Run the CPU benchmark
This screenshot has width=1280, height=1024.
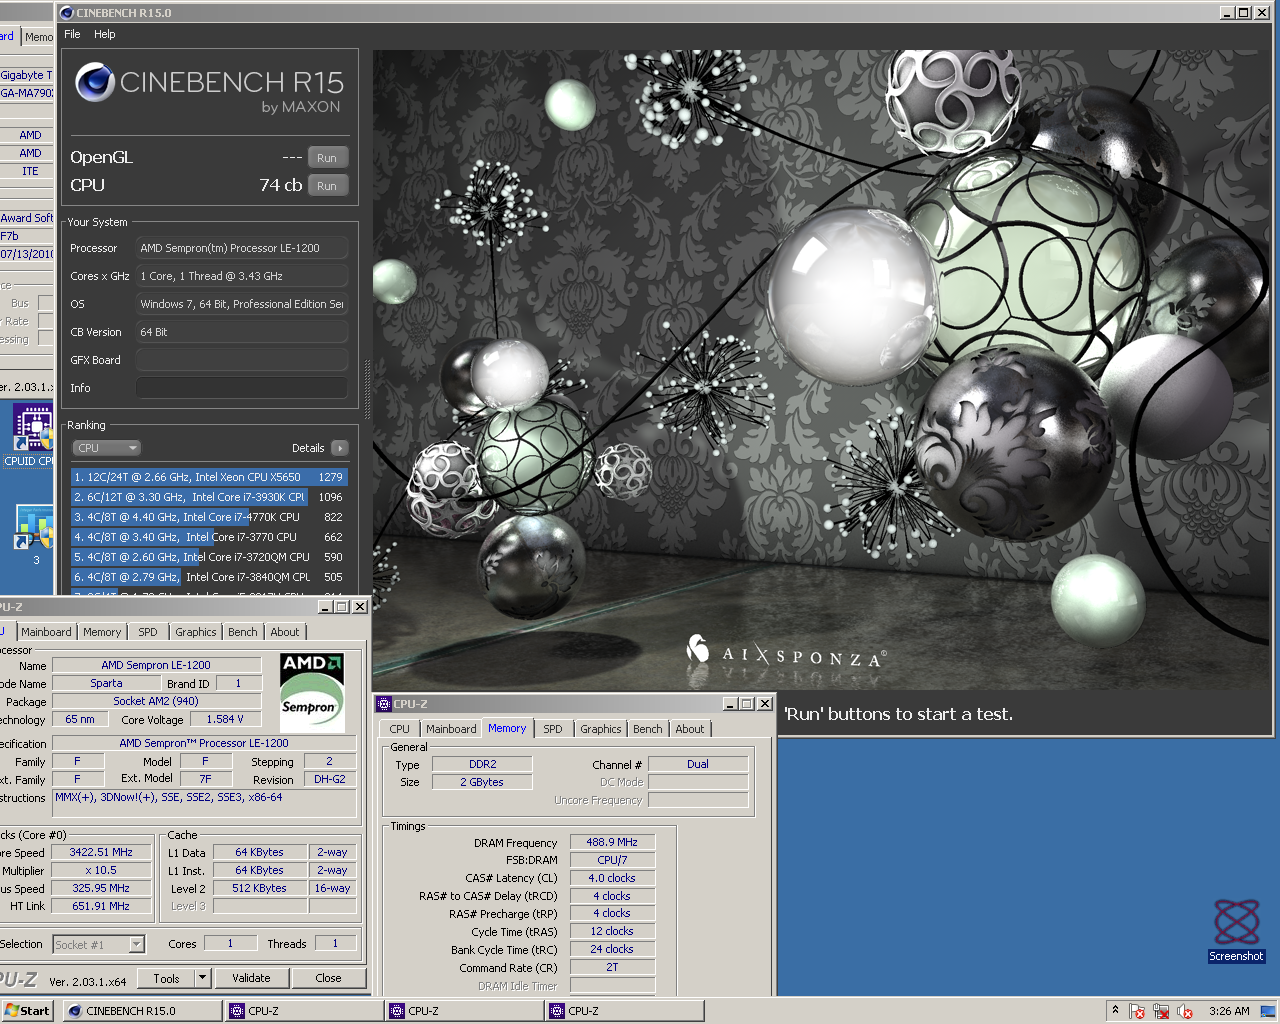pos(327,186)
